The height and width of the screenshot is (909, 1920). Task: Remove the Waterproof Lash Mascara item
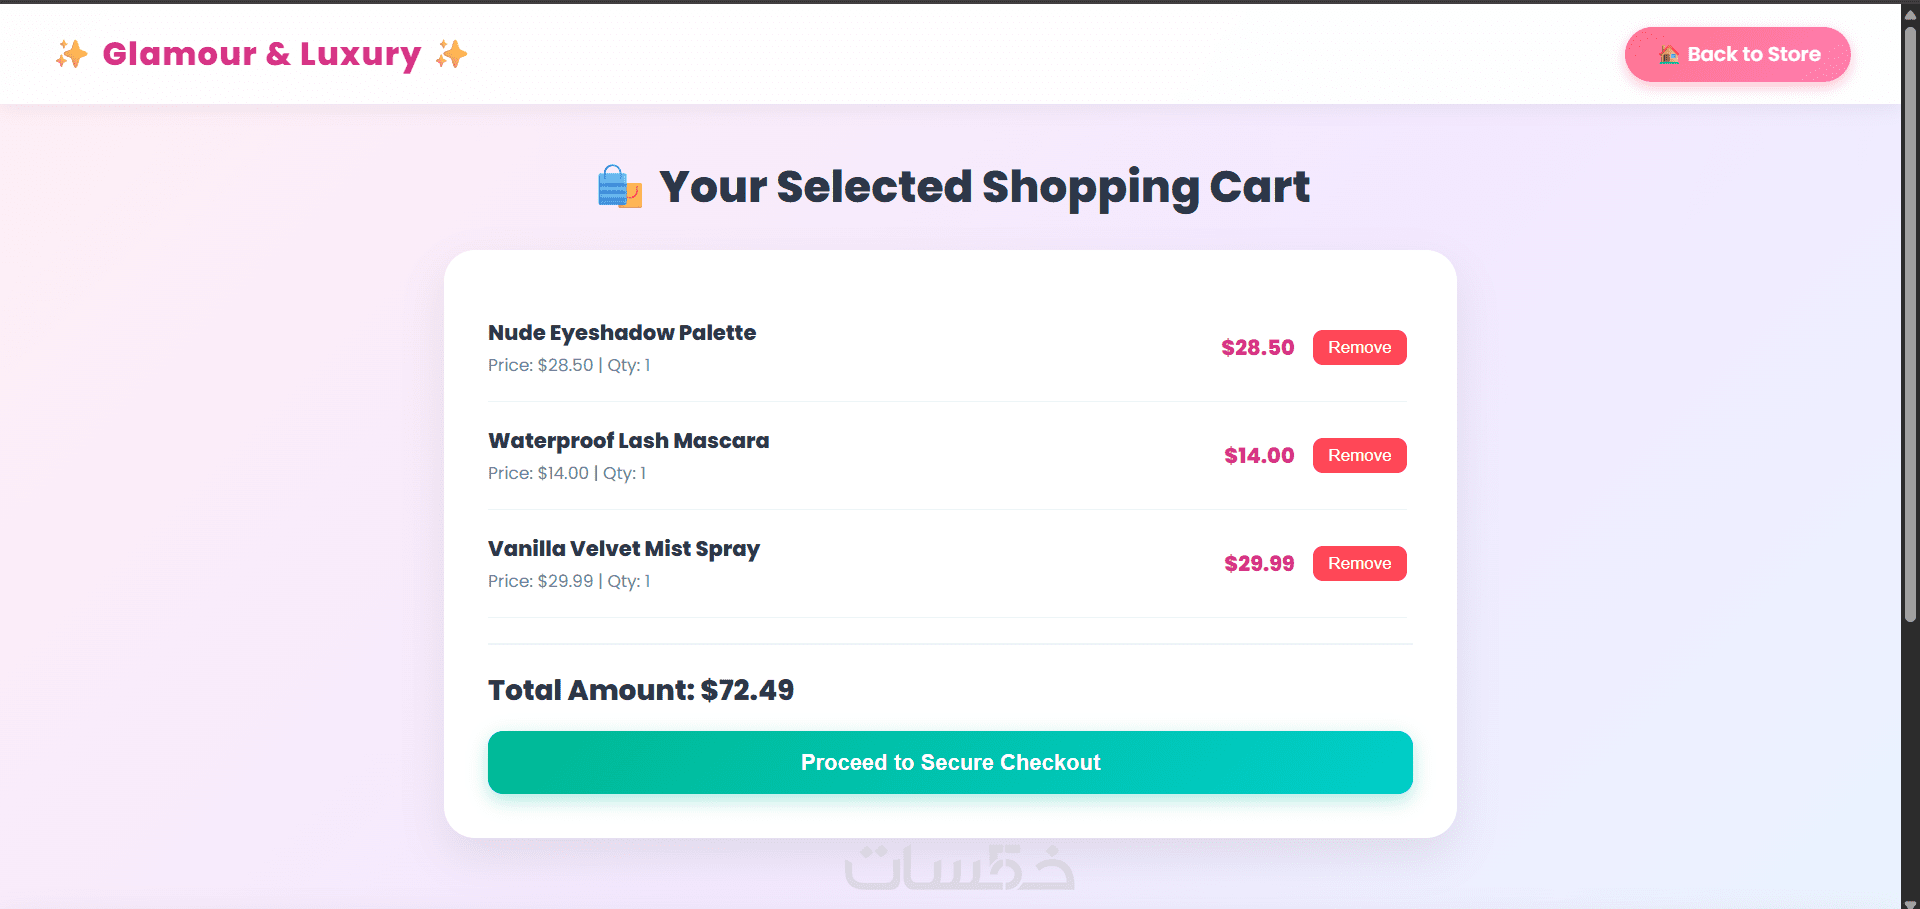click(1359, 455)
